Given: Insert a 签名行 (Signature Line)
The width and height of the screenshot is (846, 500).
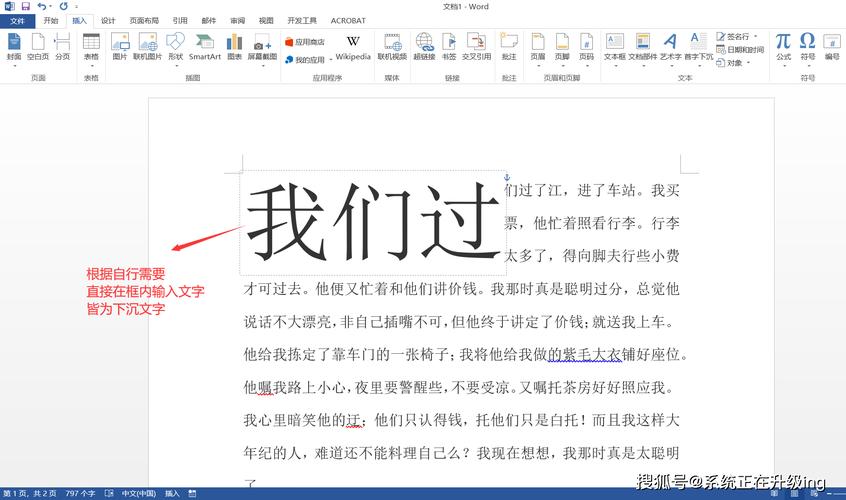Looking at the screenshot, I should (x=736, y=36).
